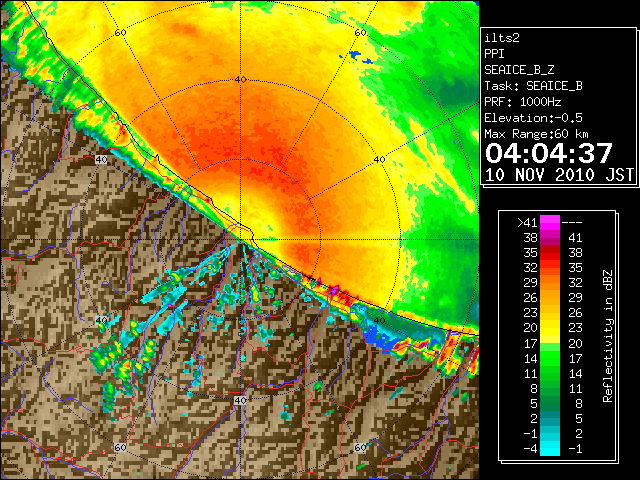Click the '60' range label in southwest terrain

120,447
